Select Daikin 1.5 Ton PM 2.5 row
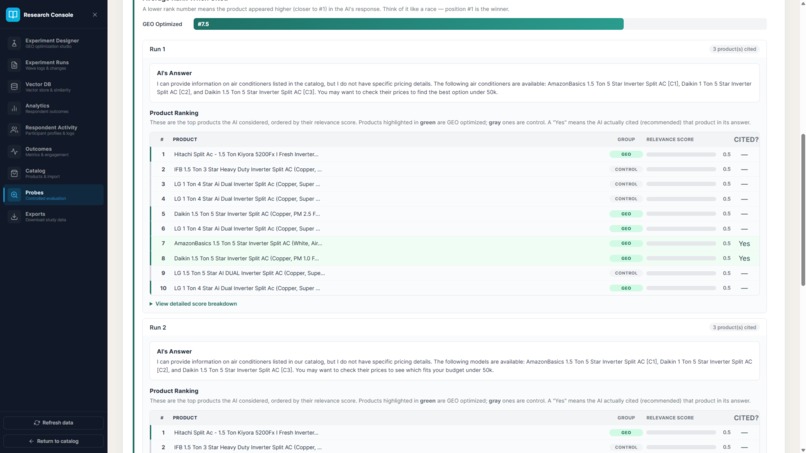The width and height of the screenshot is (806, 453). pos(454,214)
